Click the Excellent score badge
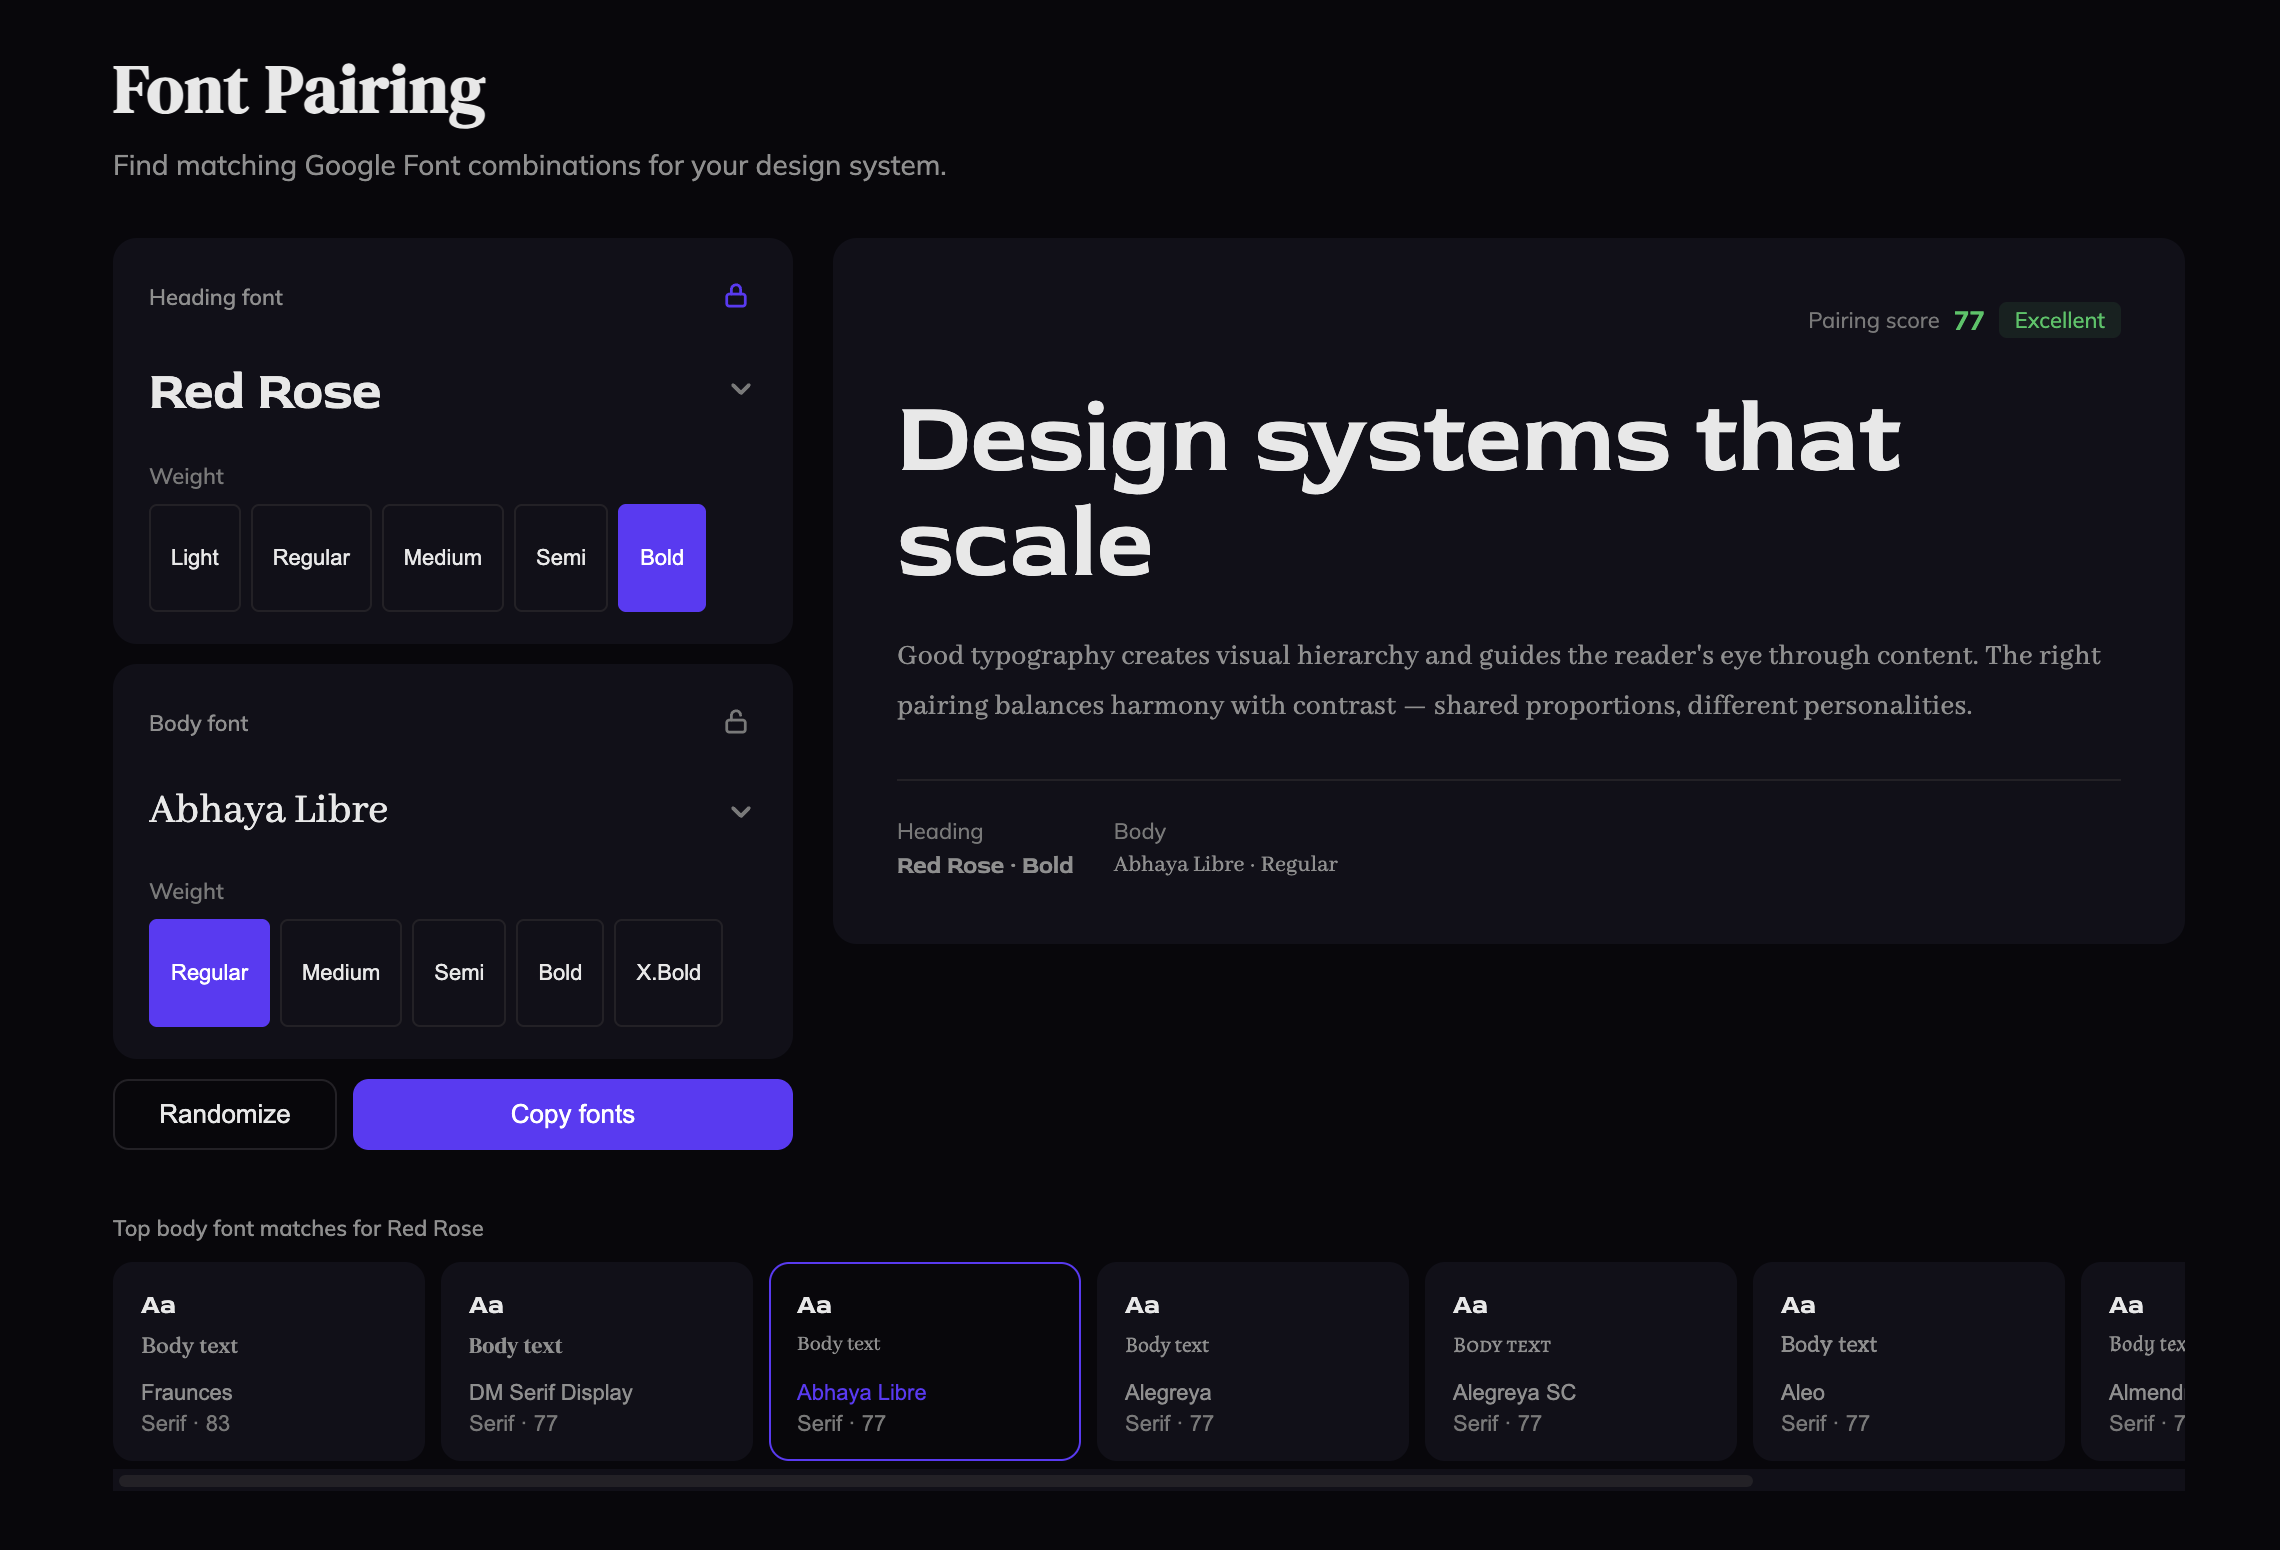This screenshot has height=1550, width=2280. pyautogui.click(x=2059, y=321)
